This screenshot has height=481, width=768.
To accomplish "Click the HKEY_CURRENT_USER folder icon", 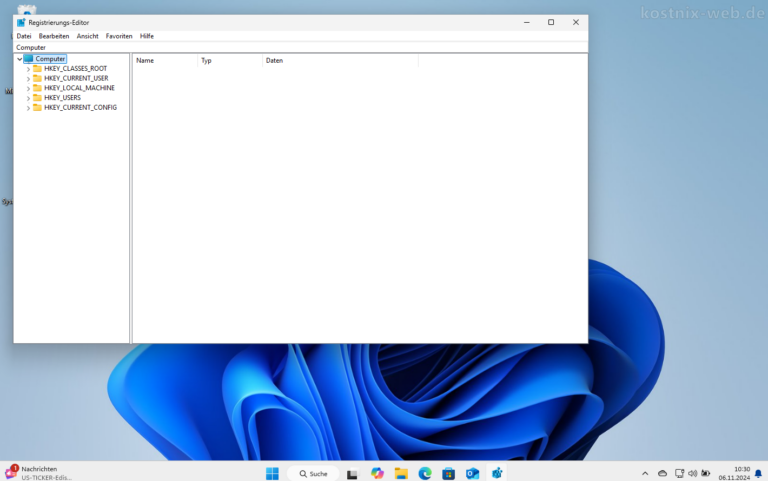I will pos(37,78).
